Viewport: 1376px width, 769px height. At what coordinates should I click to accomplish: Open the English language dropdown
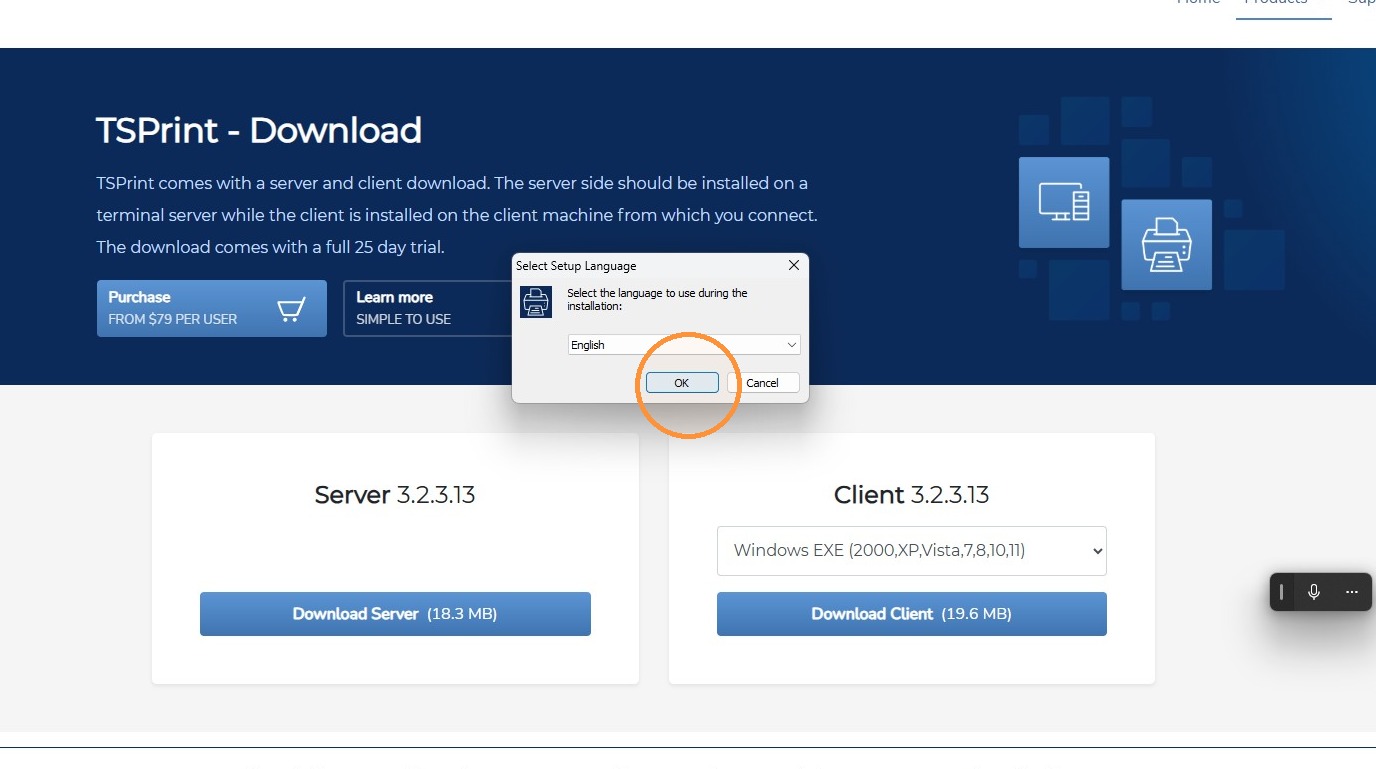coord(684,345)
